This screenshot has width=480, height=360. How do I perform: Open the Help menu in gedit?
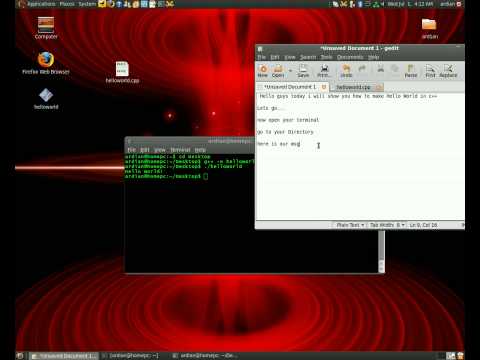pyautogui.click(x=374, y=57)
